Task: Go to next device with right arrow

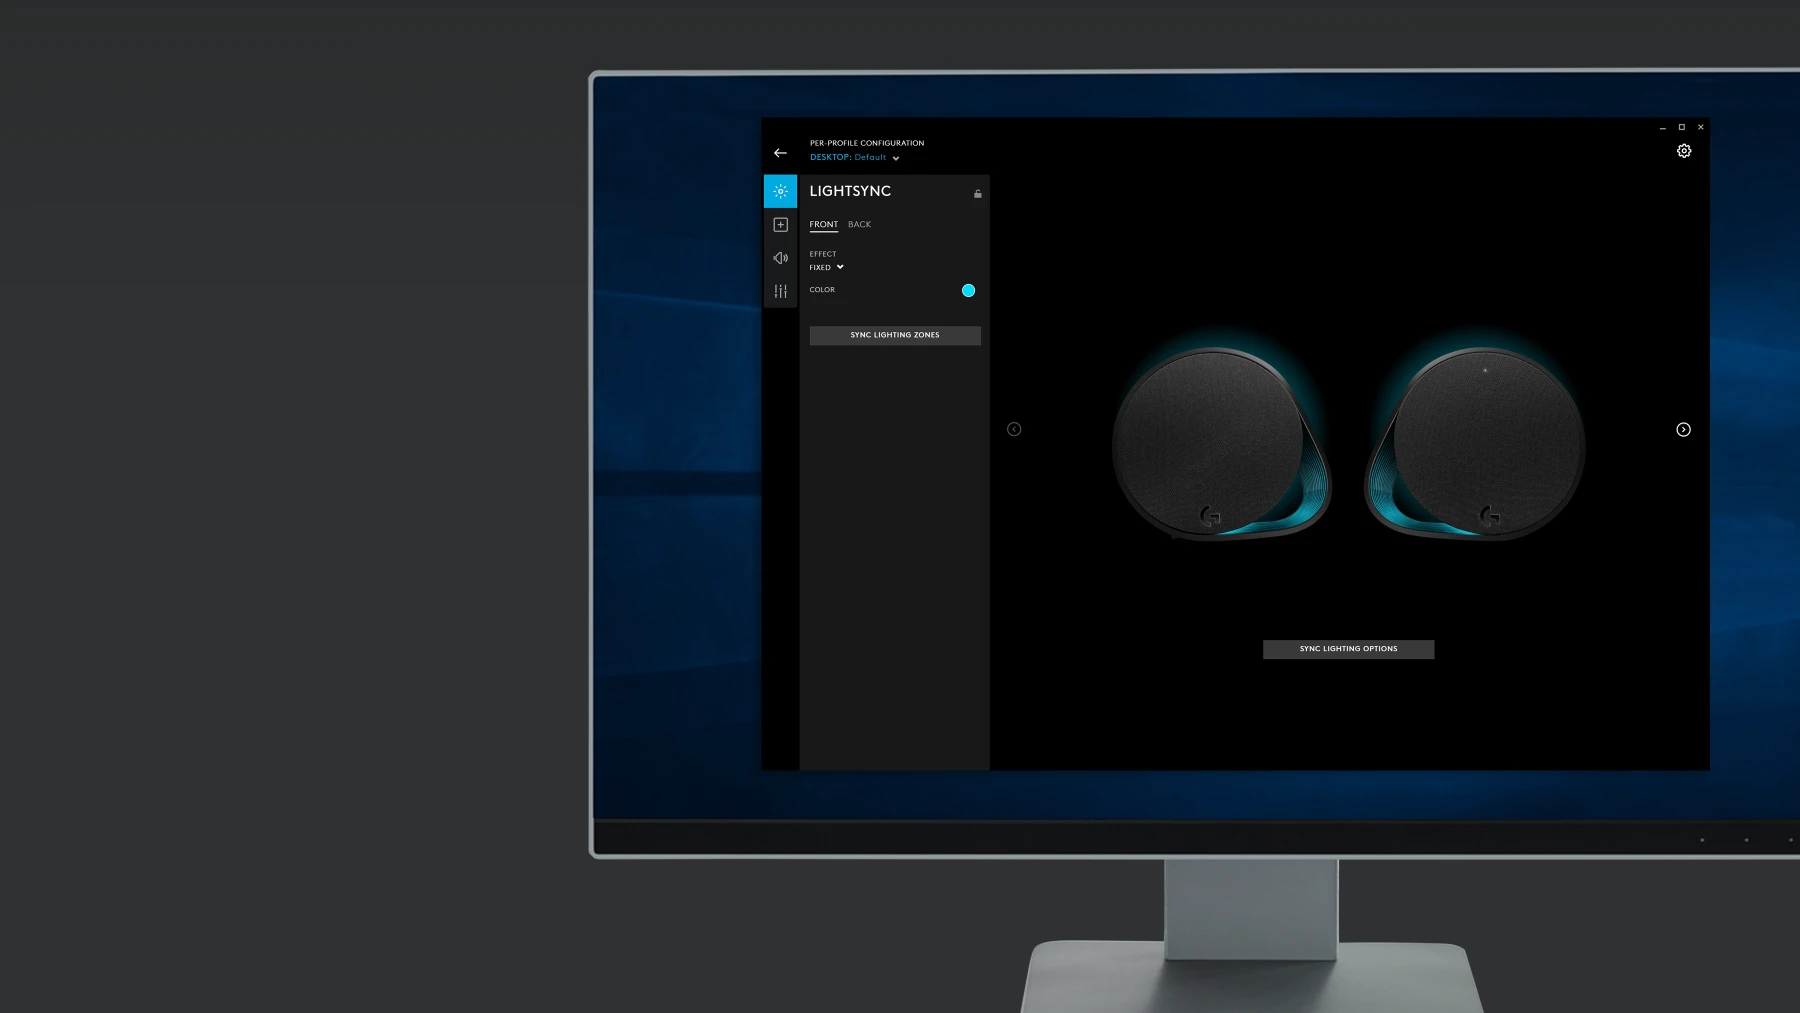Action: coord(1683,429)
